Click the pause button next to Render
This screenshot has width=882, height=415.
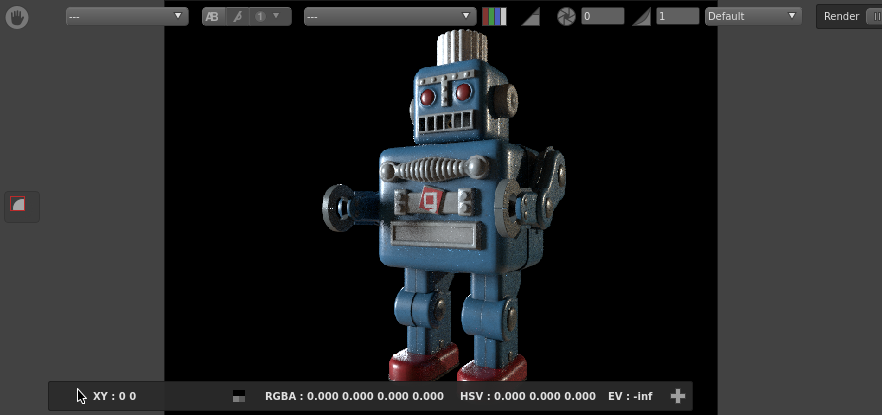click(874, 17)
